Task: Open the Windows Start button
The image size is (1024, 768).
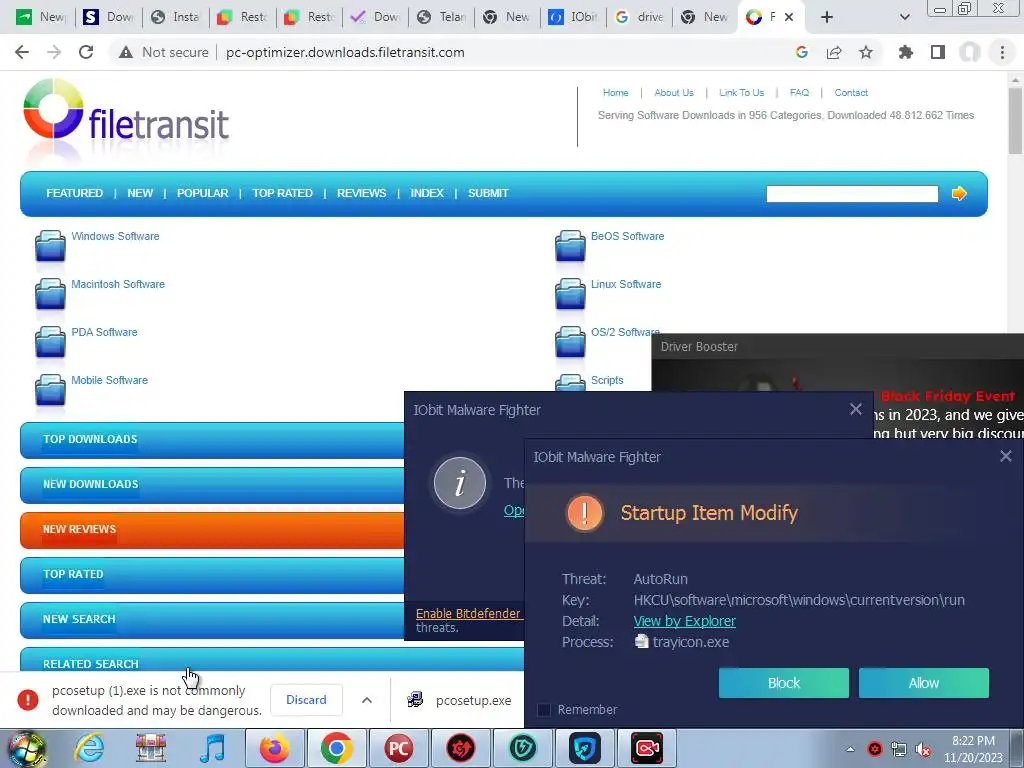Action: [x=26, y=748]
